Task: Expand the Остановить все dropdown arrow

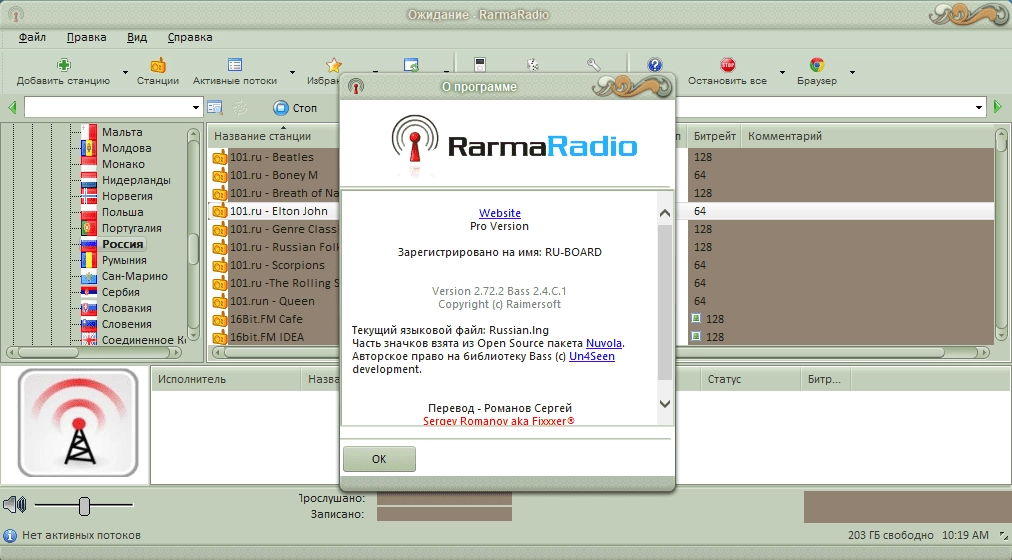Action: point(782,72)
